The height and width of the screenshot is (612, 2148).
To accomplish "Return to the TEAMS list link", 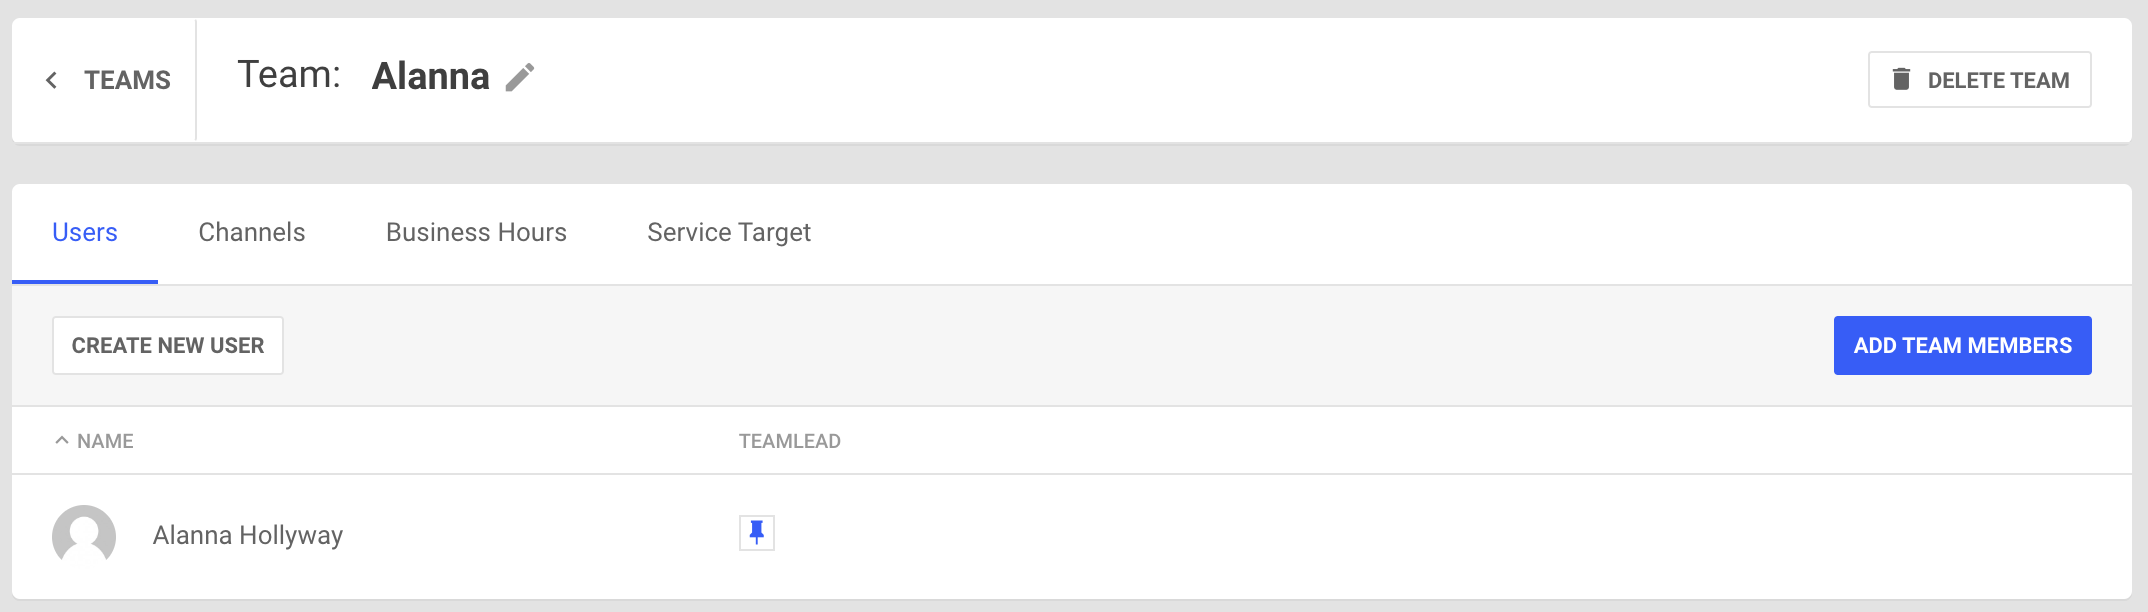I will click(x=127, y=80).
